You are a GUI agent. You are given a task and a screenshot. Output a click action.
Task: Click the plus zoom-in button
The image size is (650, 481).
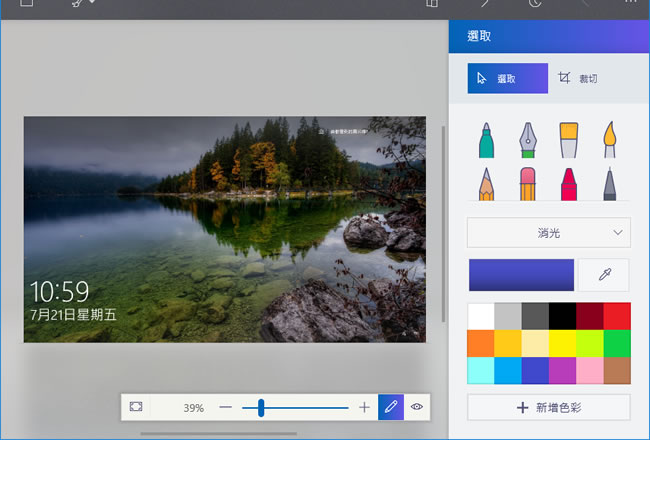click(364, 408)
